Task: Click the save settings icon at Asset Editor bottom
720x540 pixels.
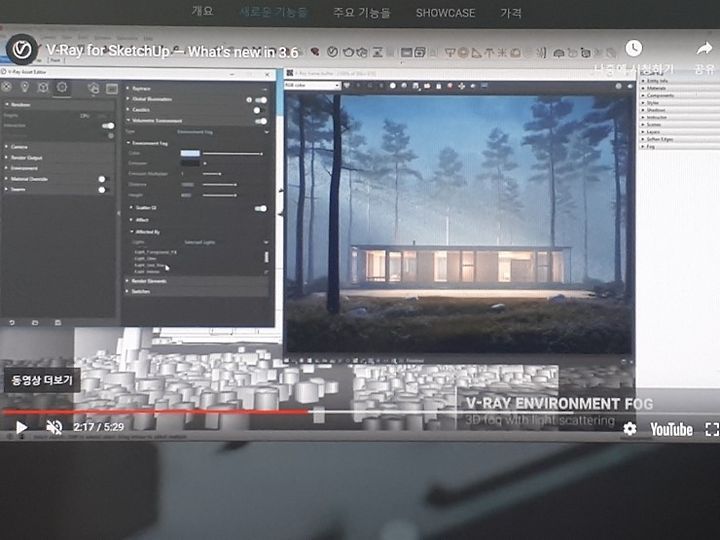Action: point(58,323)
